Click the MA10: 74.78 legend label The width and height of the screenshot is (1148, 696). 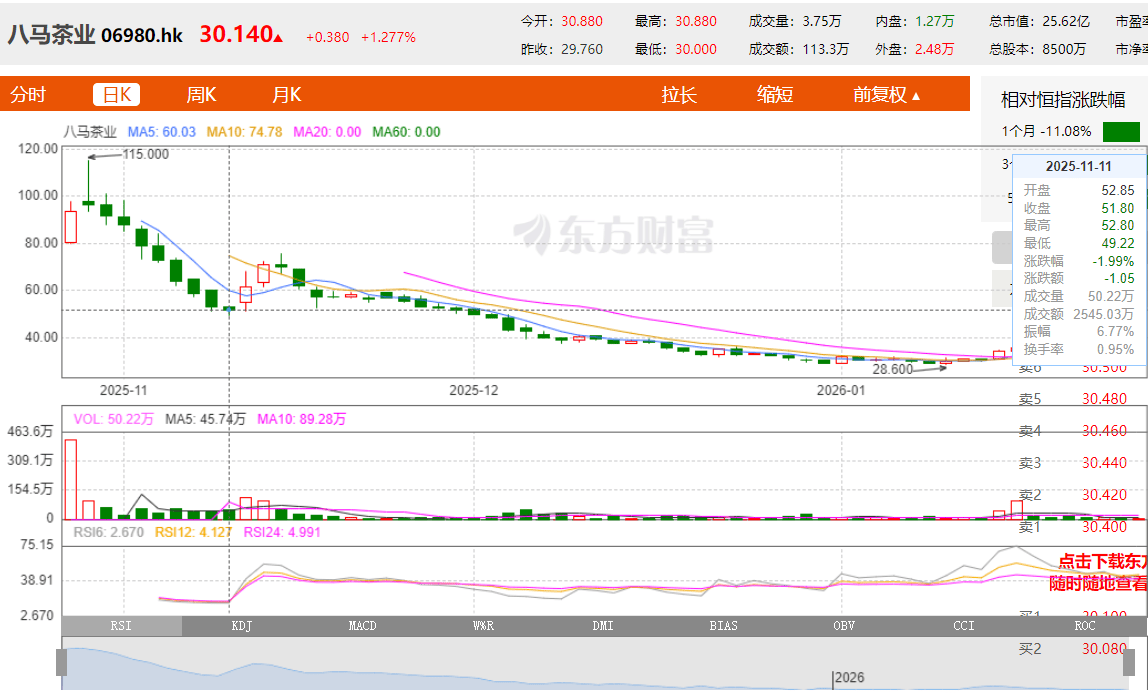click(x=245, y=132)
